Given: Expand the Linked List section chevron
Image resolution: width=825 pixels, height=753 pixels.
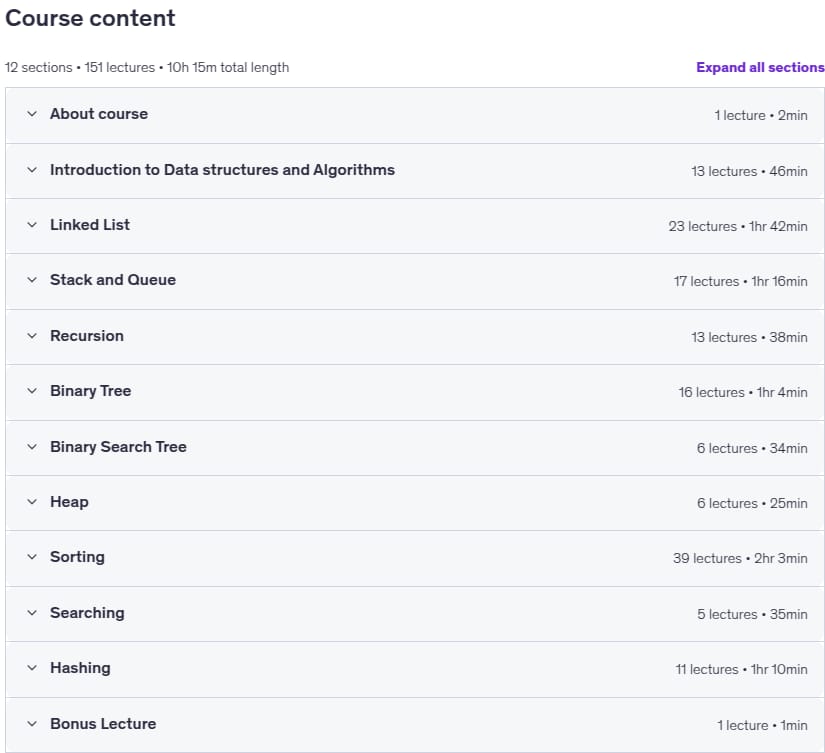Looking at the screenshot, I should [x=32, y=225].
